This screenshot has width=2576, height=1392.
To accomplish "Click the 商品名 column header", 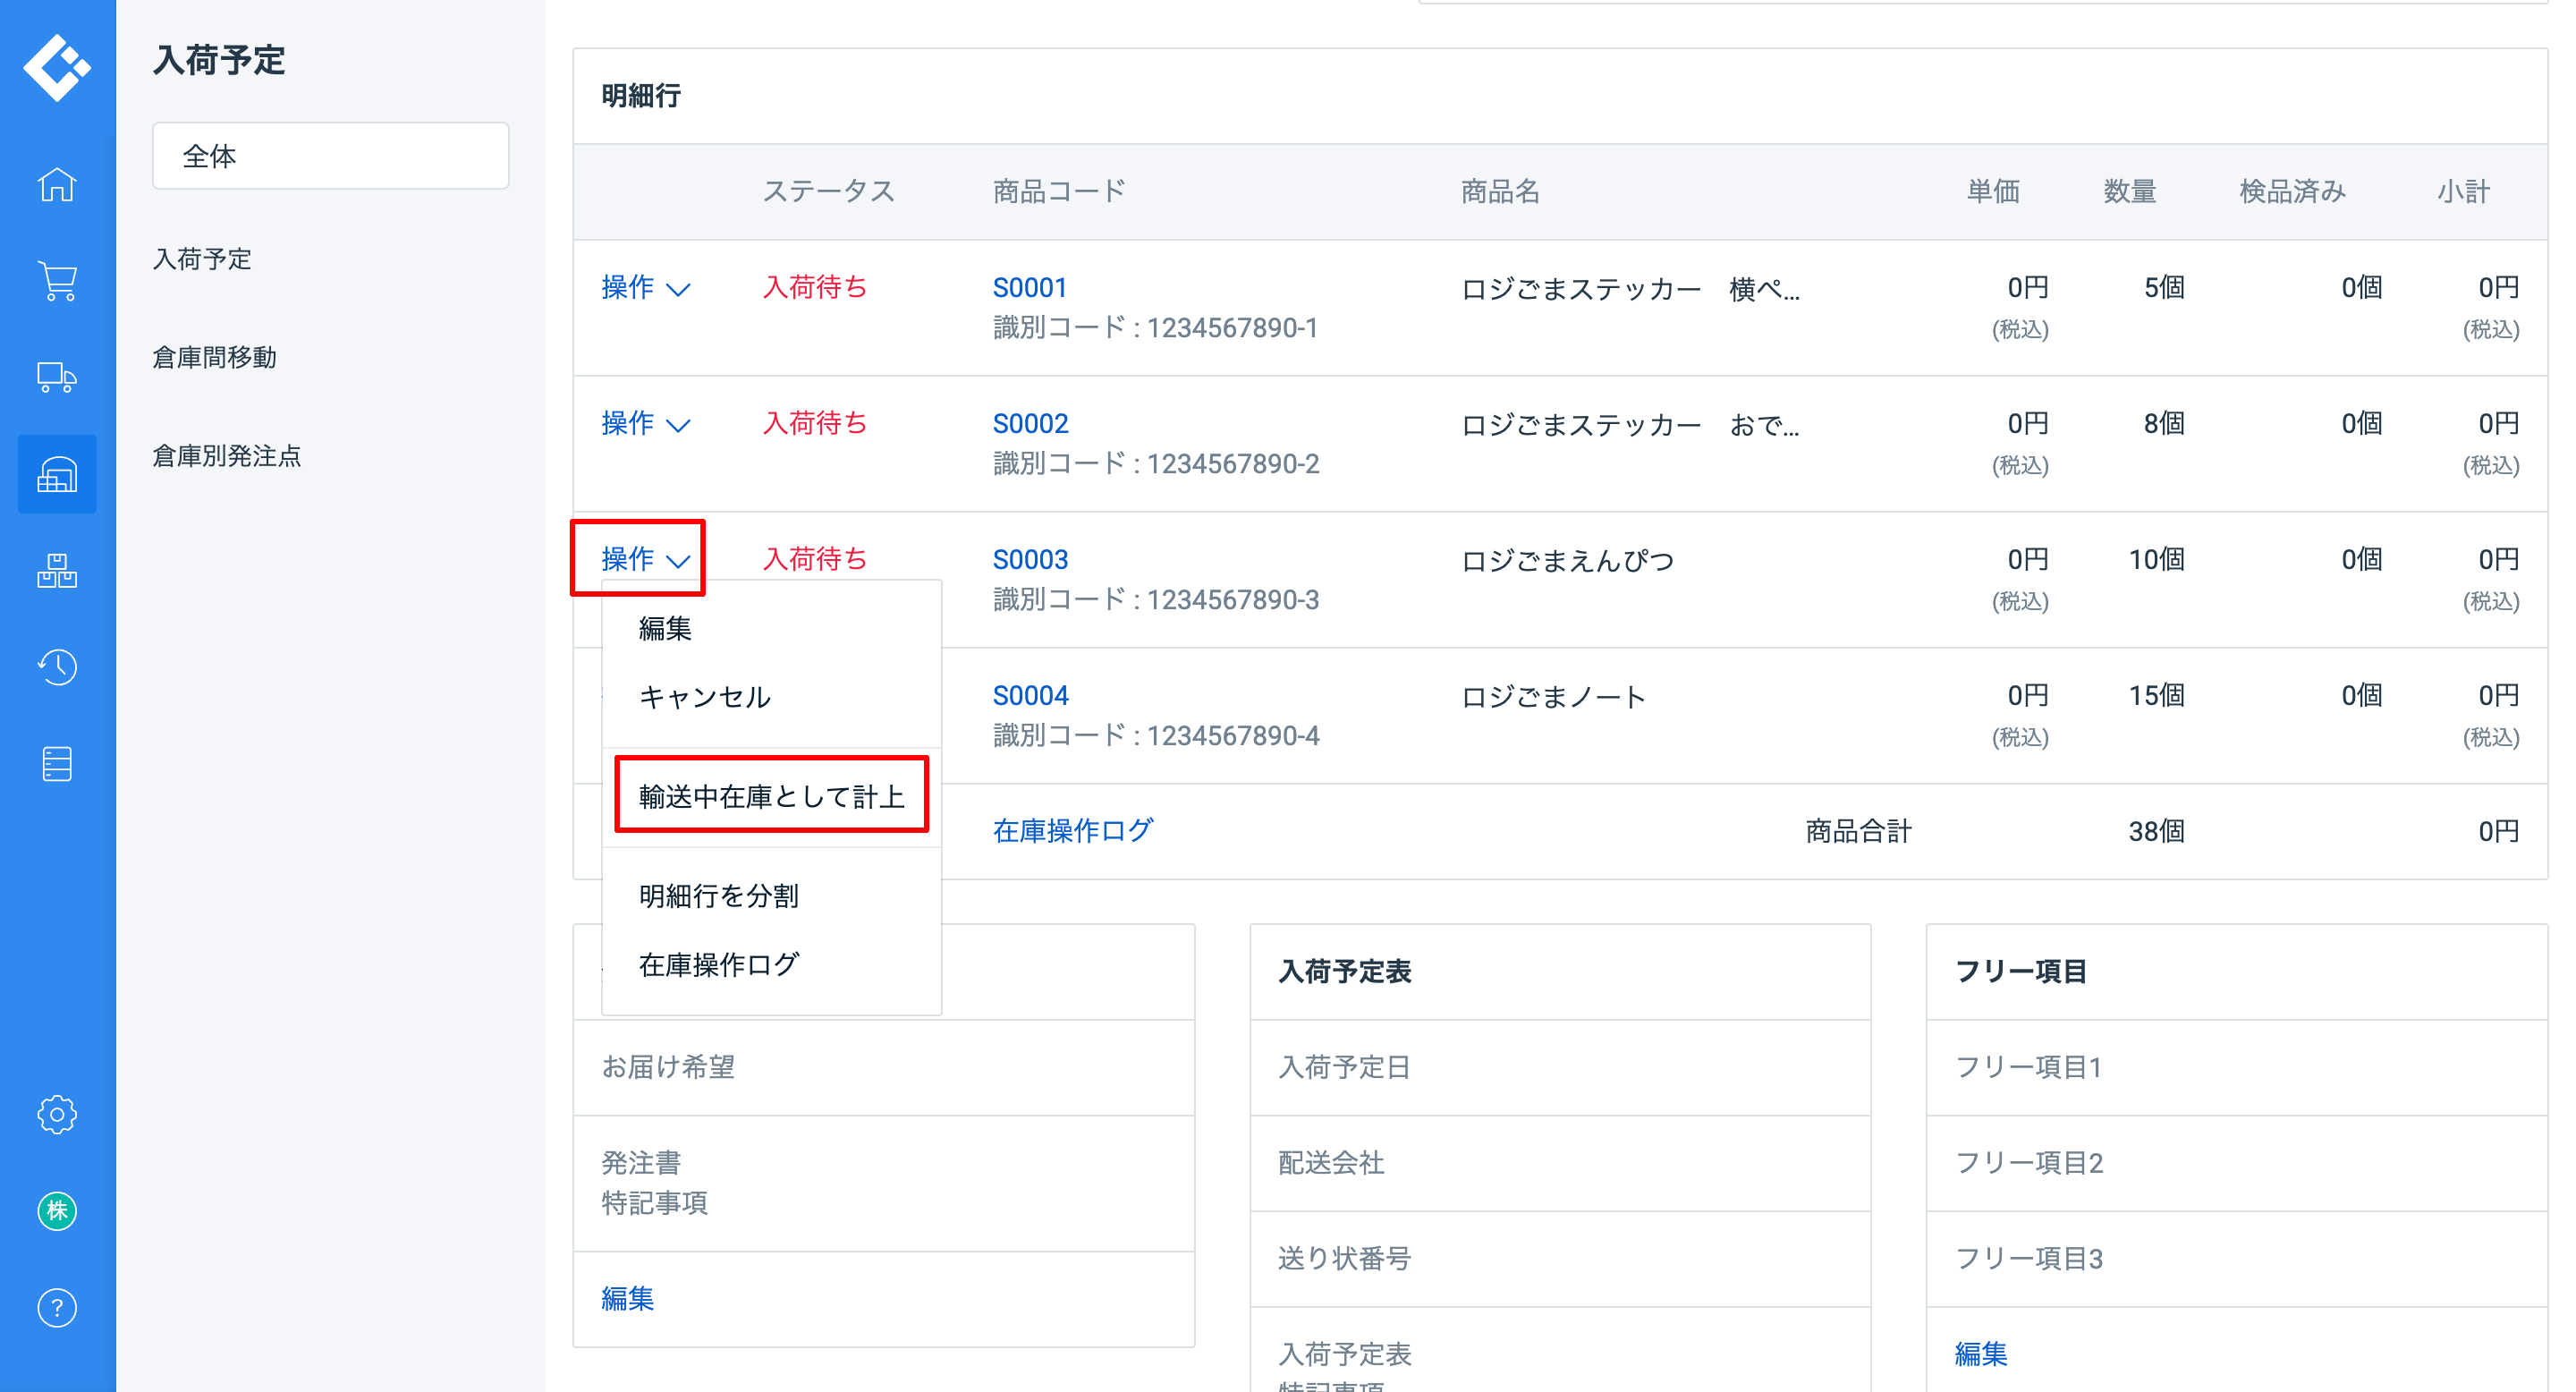I will click(x=1500, y=191).
